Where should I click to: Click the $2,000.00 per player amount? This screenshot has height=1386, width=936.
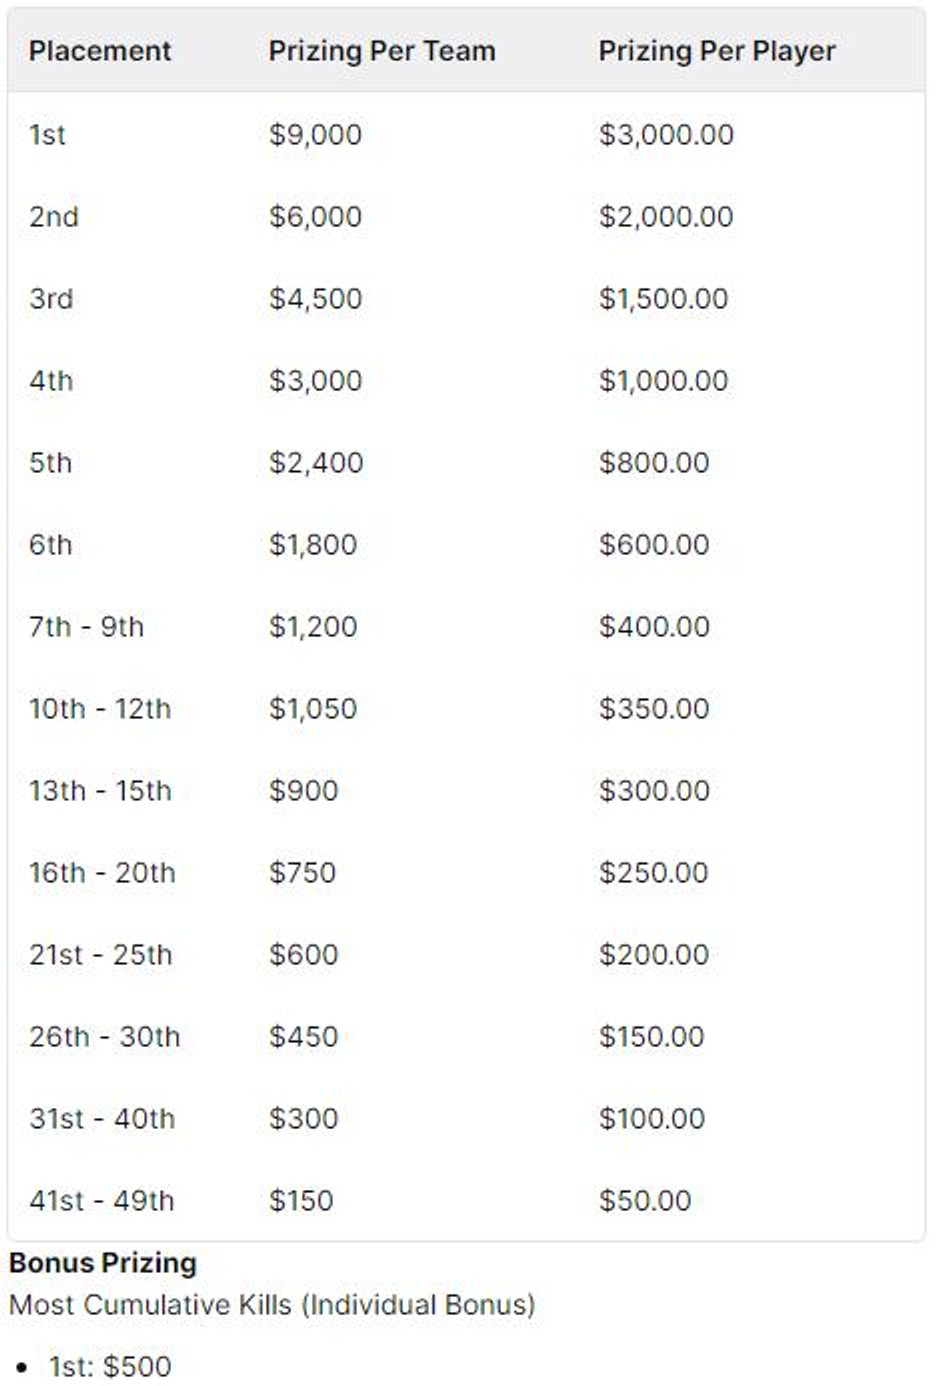(666, 217)
